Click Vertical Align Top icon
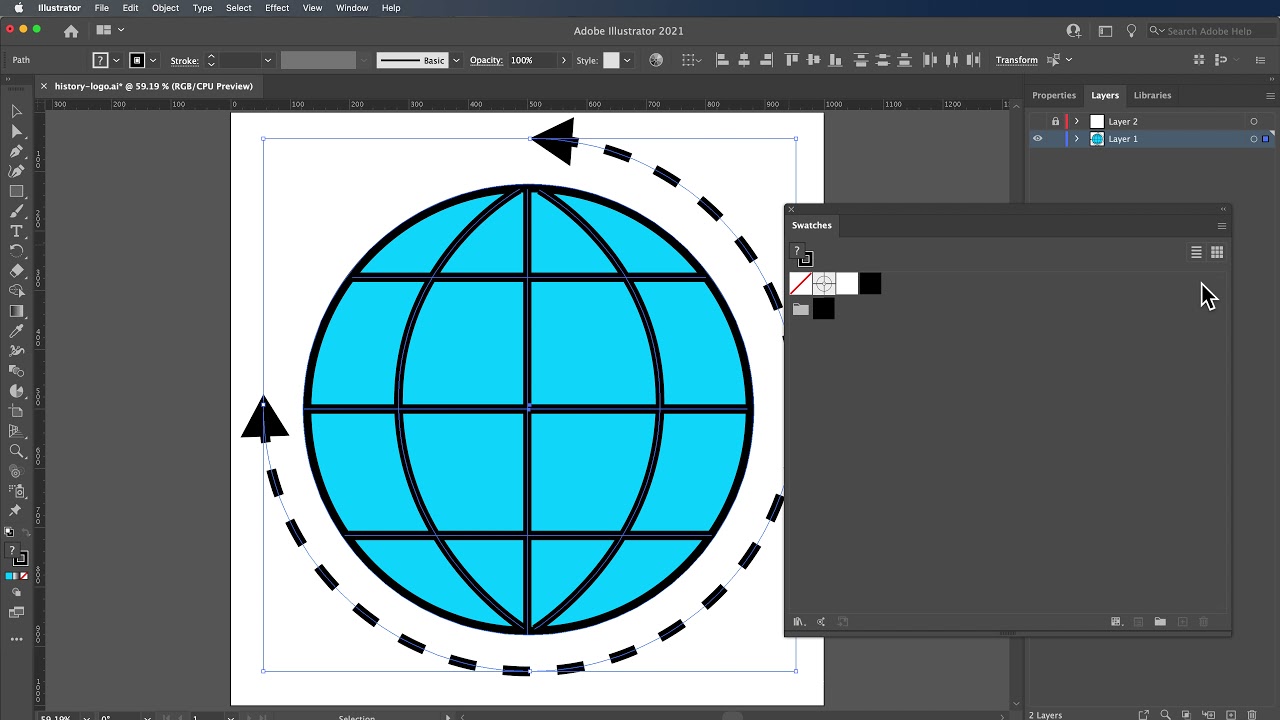The height and width of the screenshot is (720, 1280). point(792,60)
